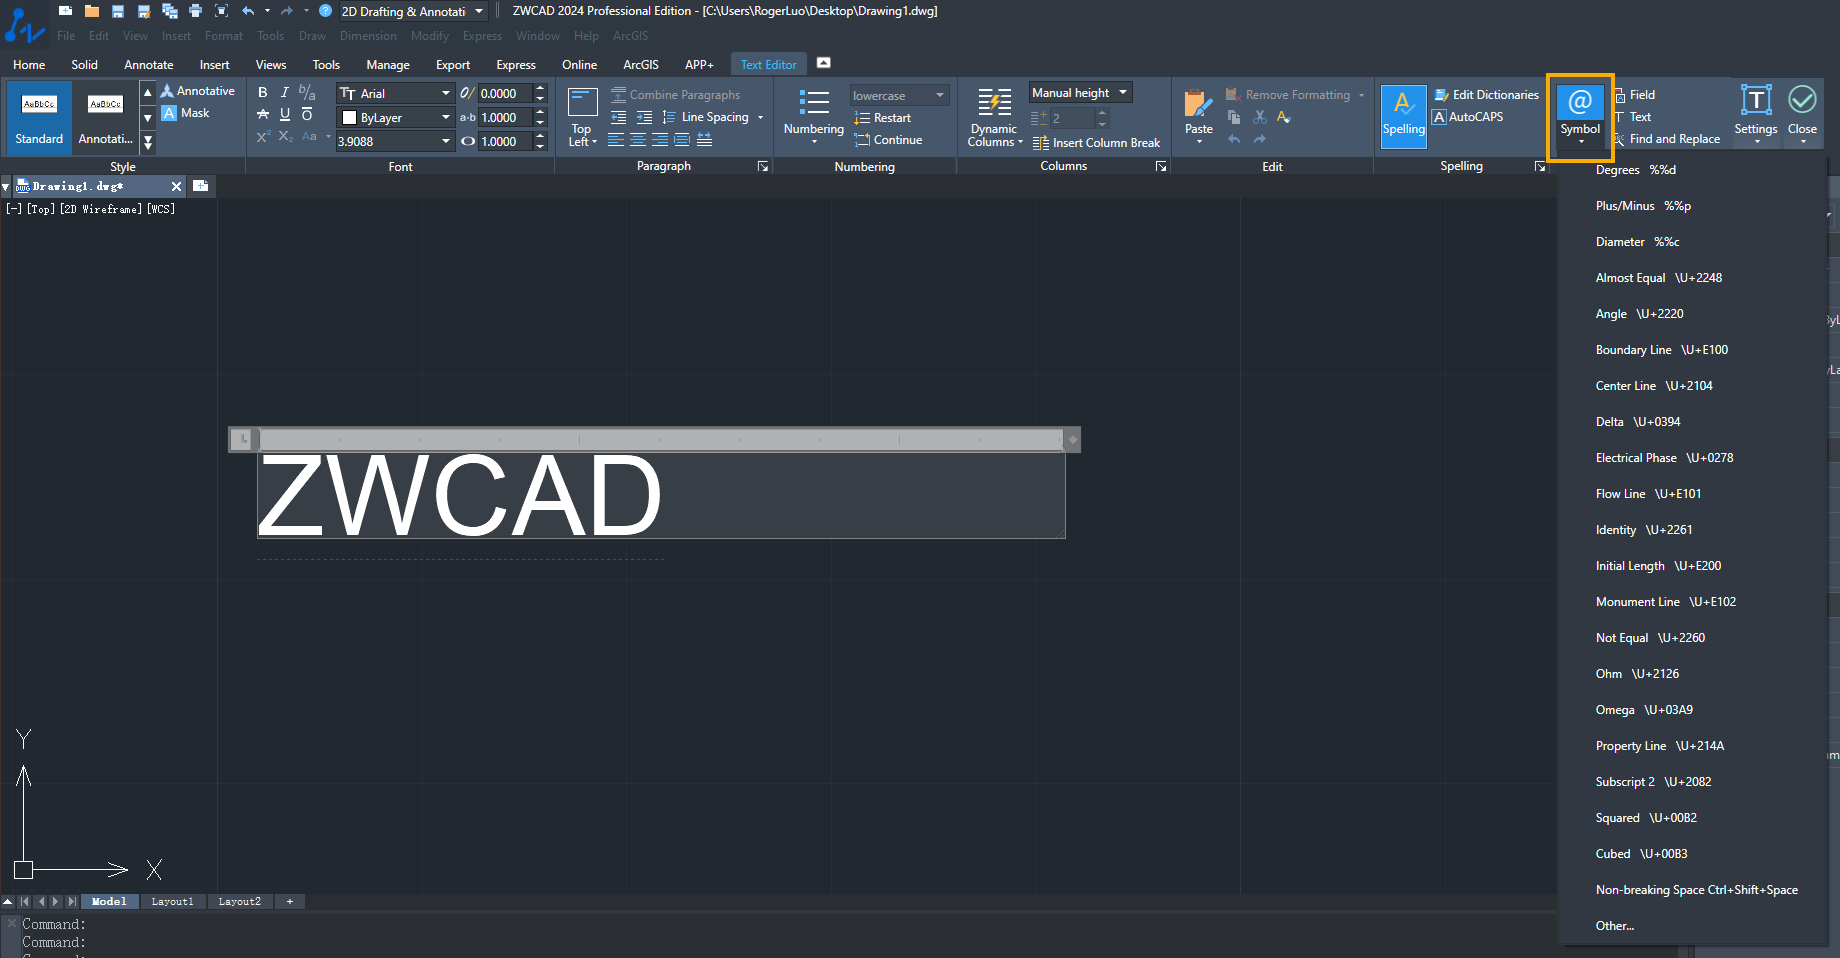Toggle AutoCAPS on or off
1840x958 pixels.
pos(1468,117)
